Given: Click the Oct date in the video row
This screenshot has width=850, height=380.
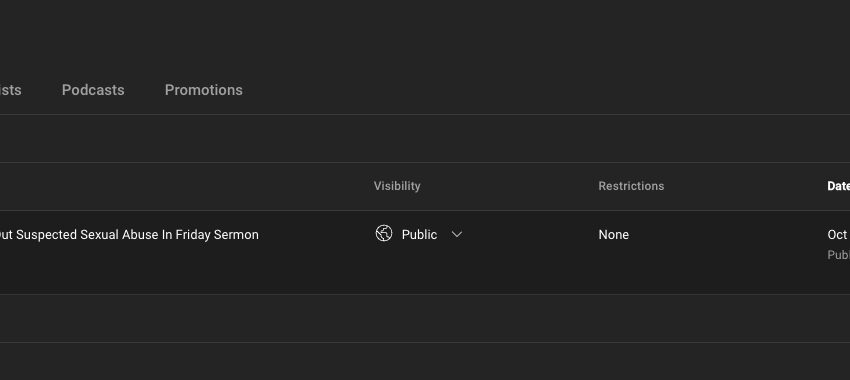Looking at the screenshot, I should [838, 235].
